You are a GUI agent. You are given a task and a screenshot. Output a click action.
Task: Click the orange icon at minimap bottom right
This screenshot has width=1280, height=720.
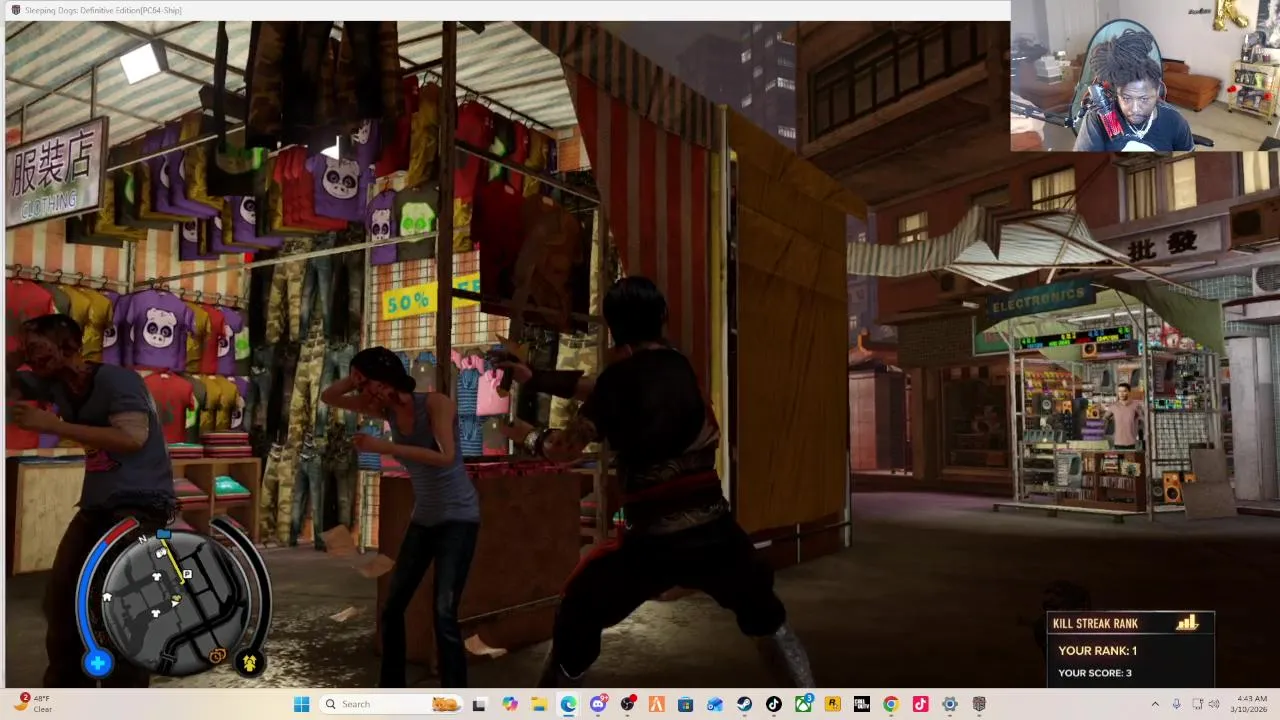pyautogui.click(x=217, y=655)
